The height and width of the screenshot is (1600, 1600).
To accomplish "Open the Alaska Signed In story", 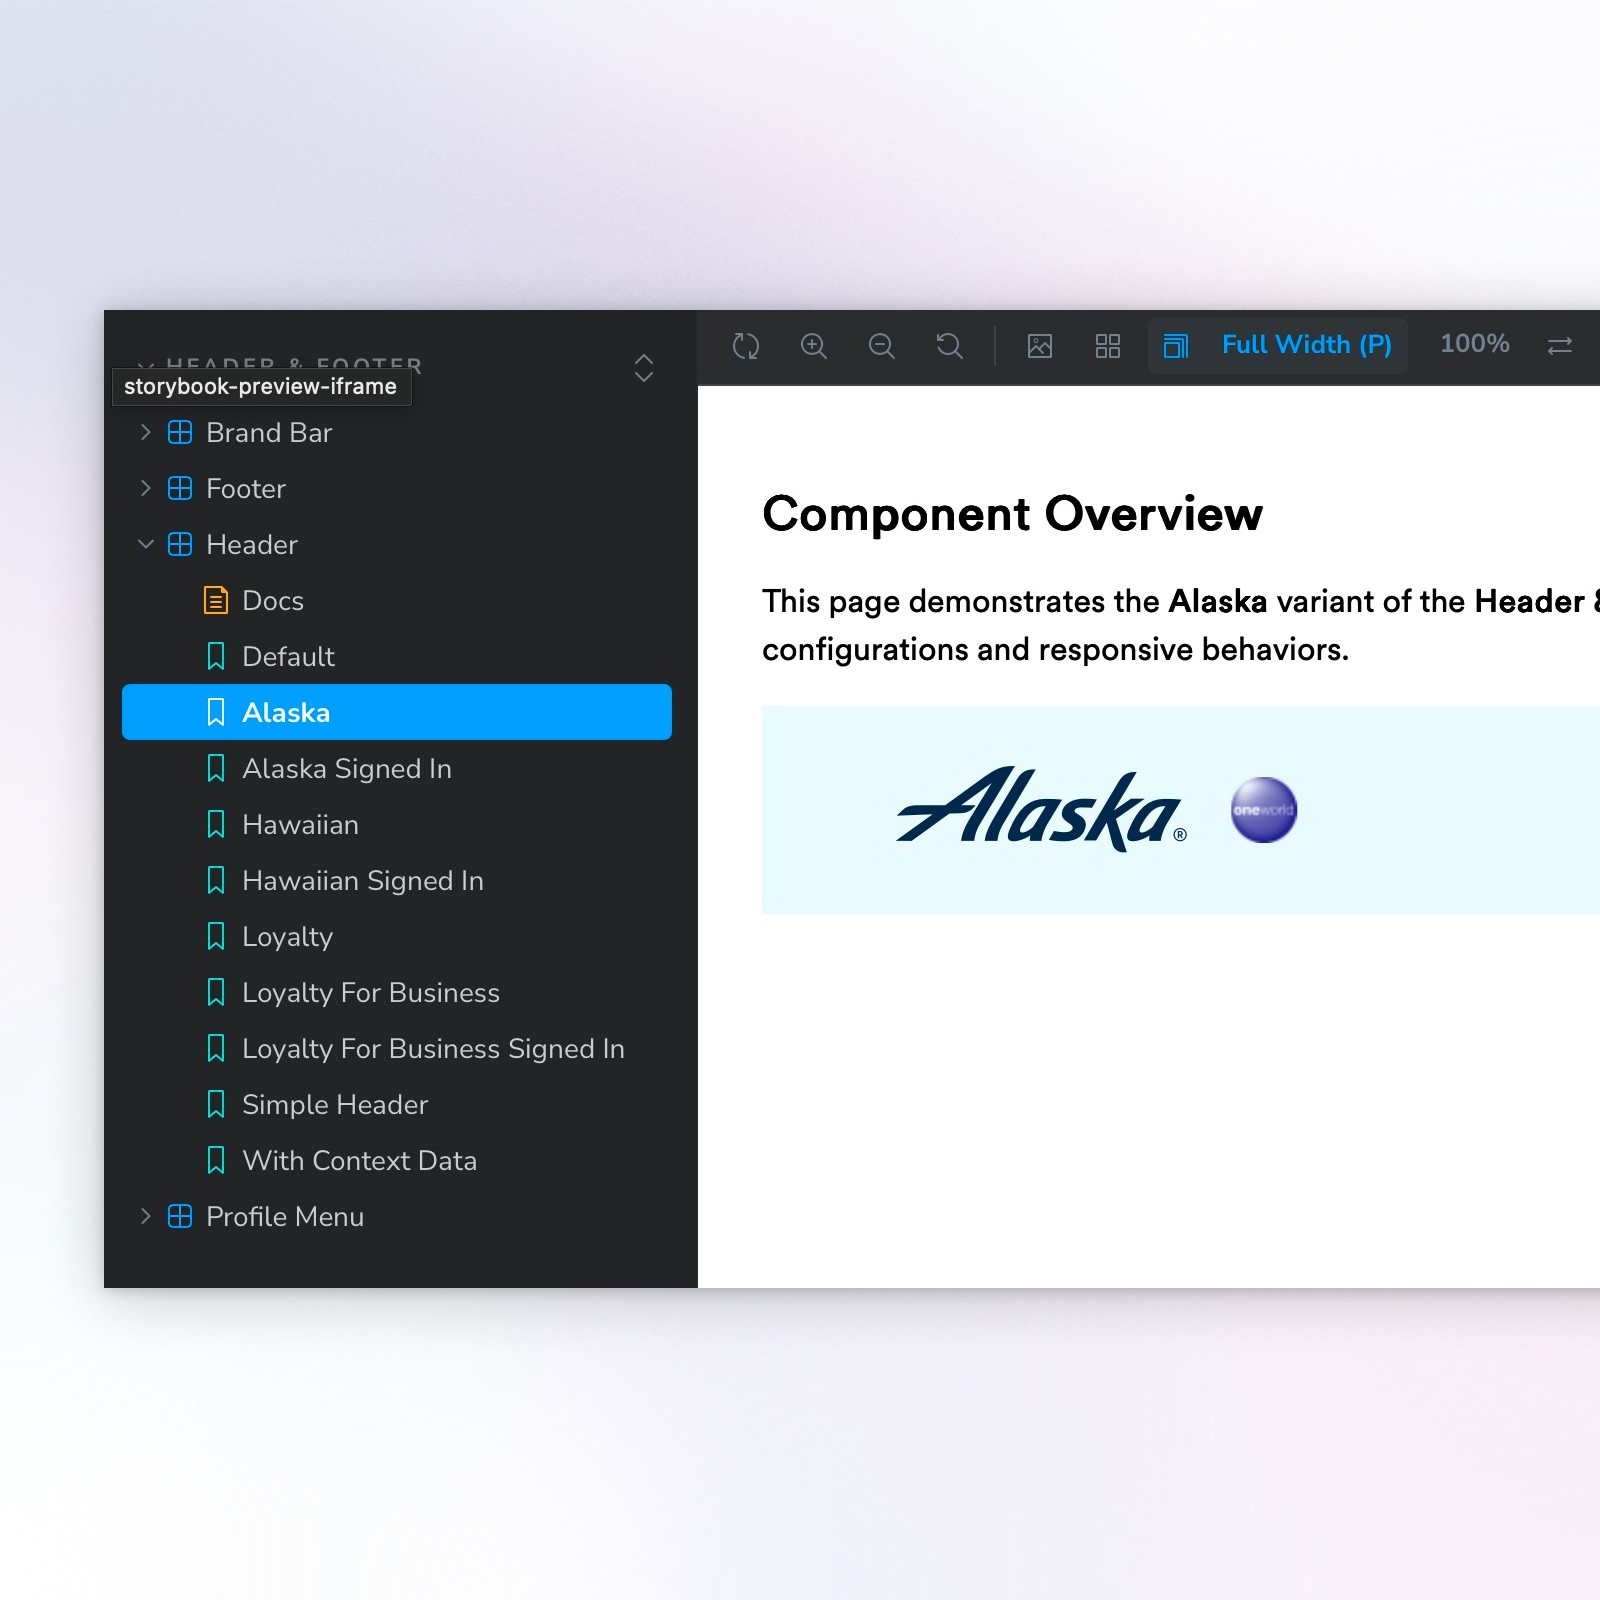I will [397, 768].
